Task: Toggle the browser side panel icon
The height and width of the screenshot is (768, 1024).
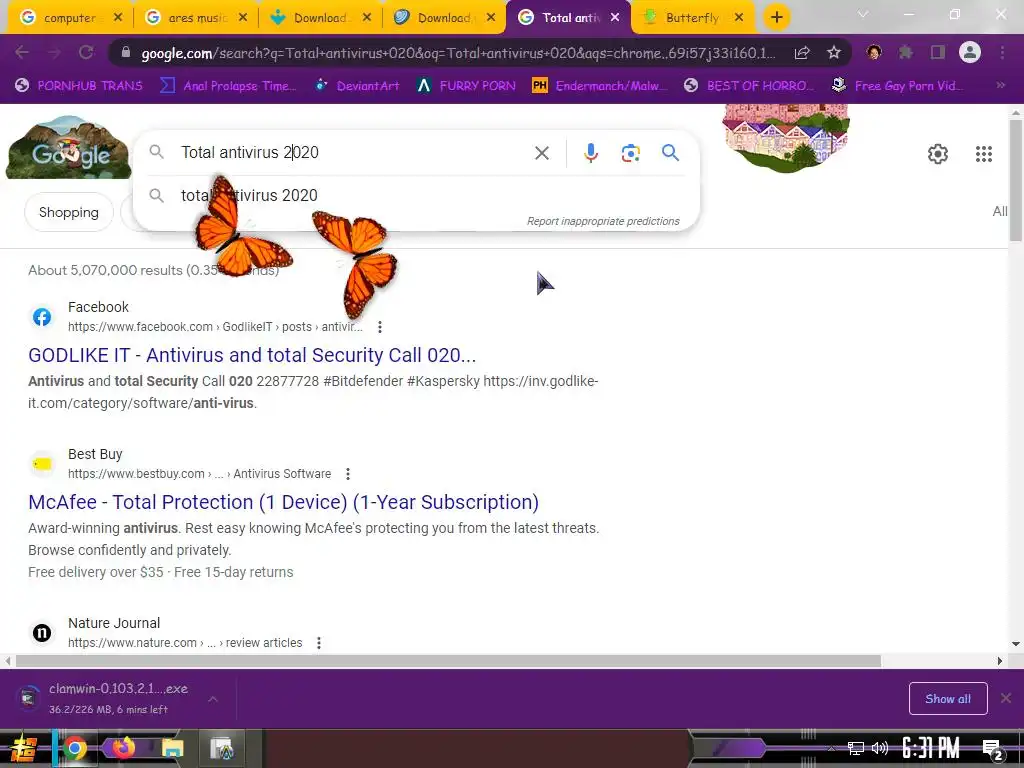Action: (938, 52)
